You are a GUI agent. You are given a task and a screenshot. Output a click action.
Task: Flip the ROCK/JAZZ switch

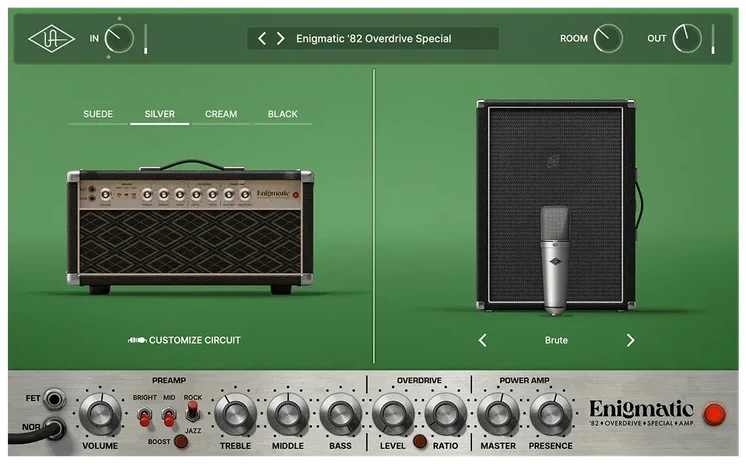(192, 412)
